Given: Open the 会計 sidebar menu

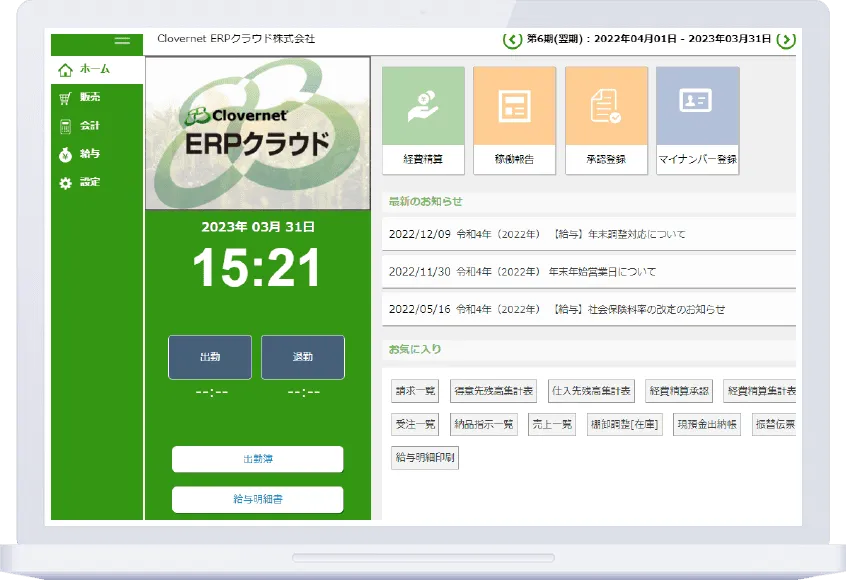Looking at the screenshot, I should 97,126.
